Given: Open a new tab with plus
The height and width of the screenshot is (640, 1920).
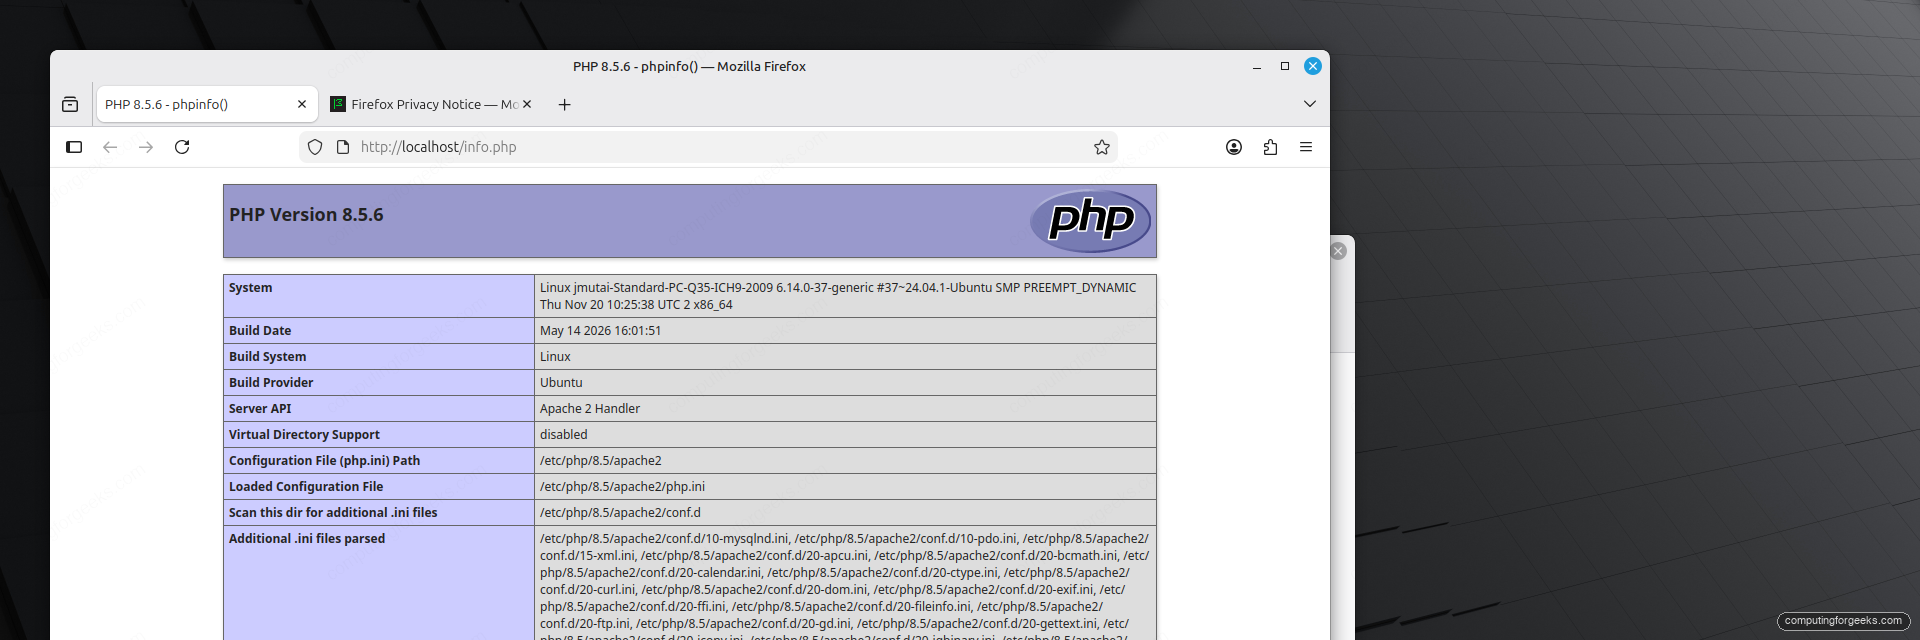Looking at the screenshot, I should tap(564, 104).
